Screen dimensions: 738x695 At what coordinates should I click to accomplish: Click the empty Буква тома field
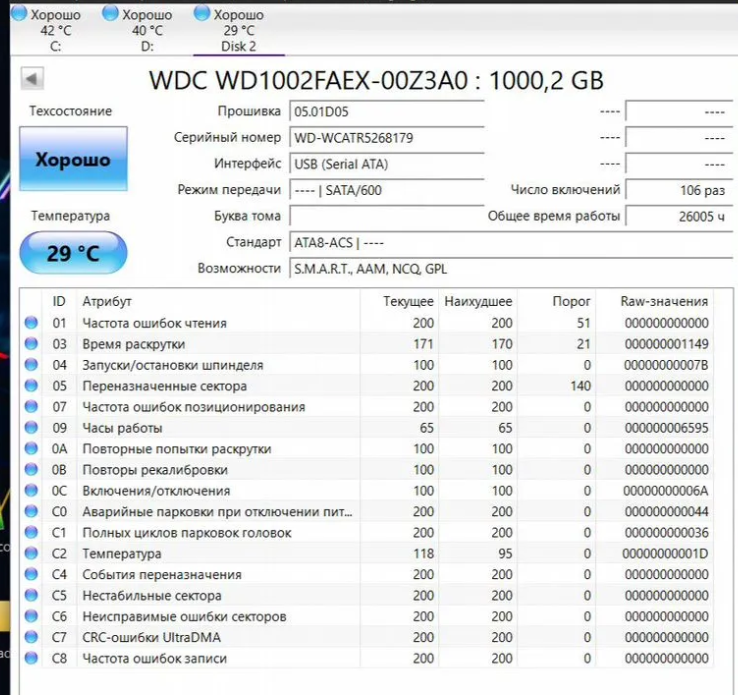tap(386, 216)
